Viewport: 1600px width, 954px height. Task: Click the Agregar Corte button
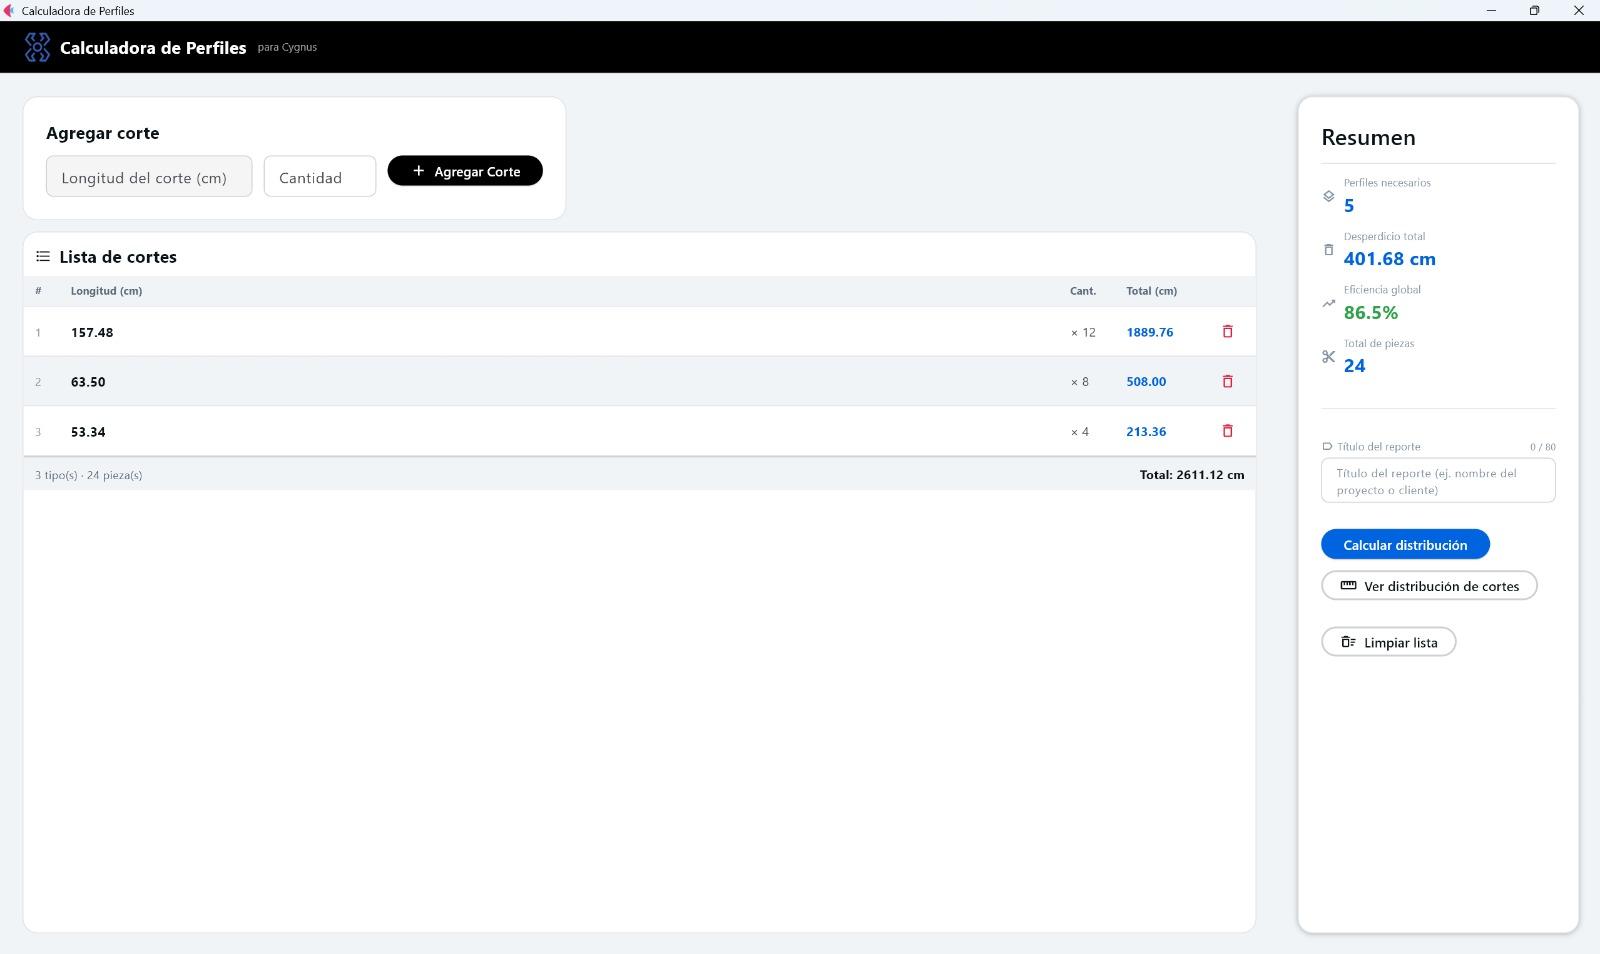coord(465,171)
